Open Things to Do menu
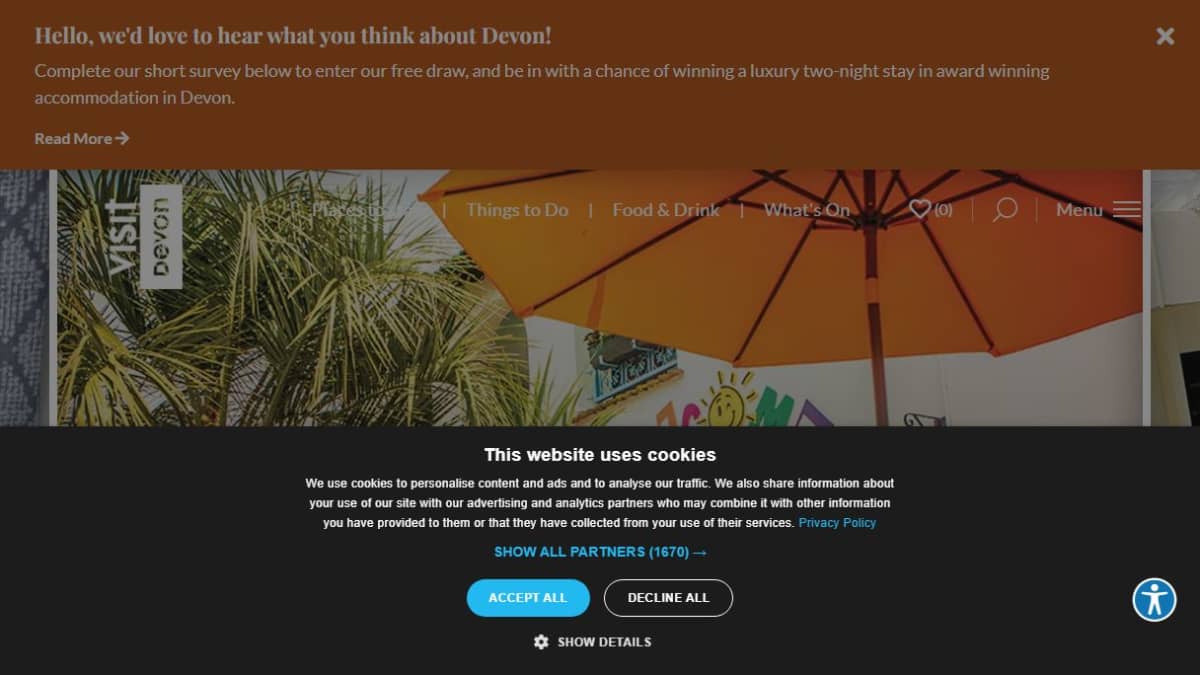 [517, 210]
